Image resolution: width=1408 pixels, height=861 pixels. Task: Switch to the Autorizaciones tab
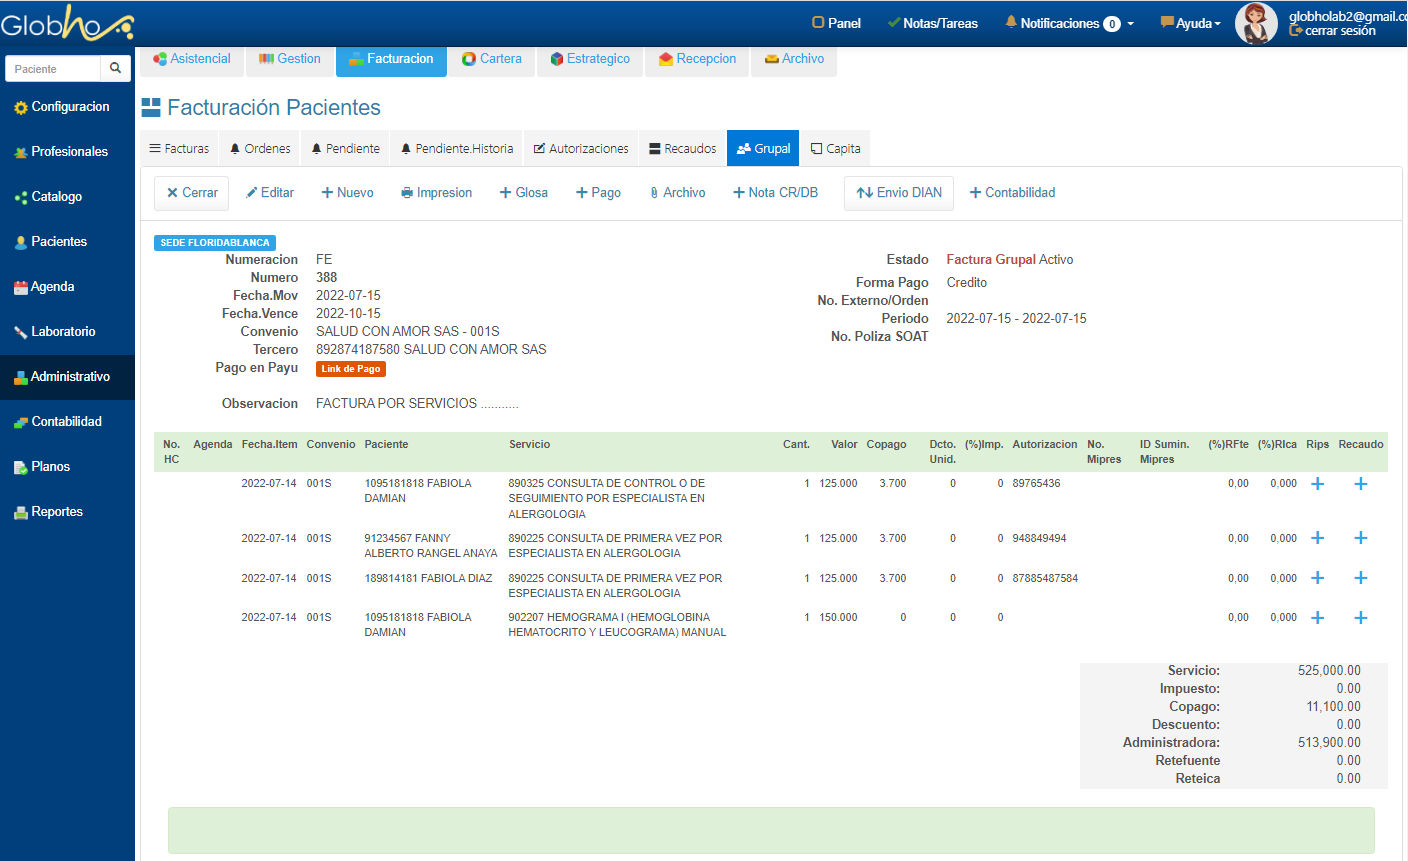[580, 149]
